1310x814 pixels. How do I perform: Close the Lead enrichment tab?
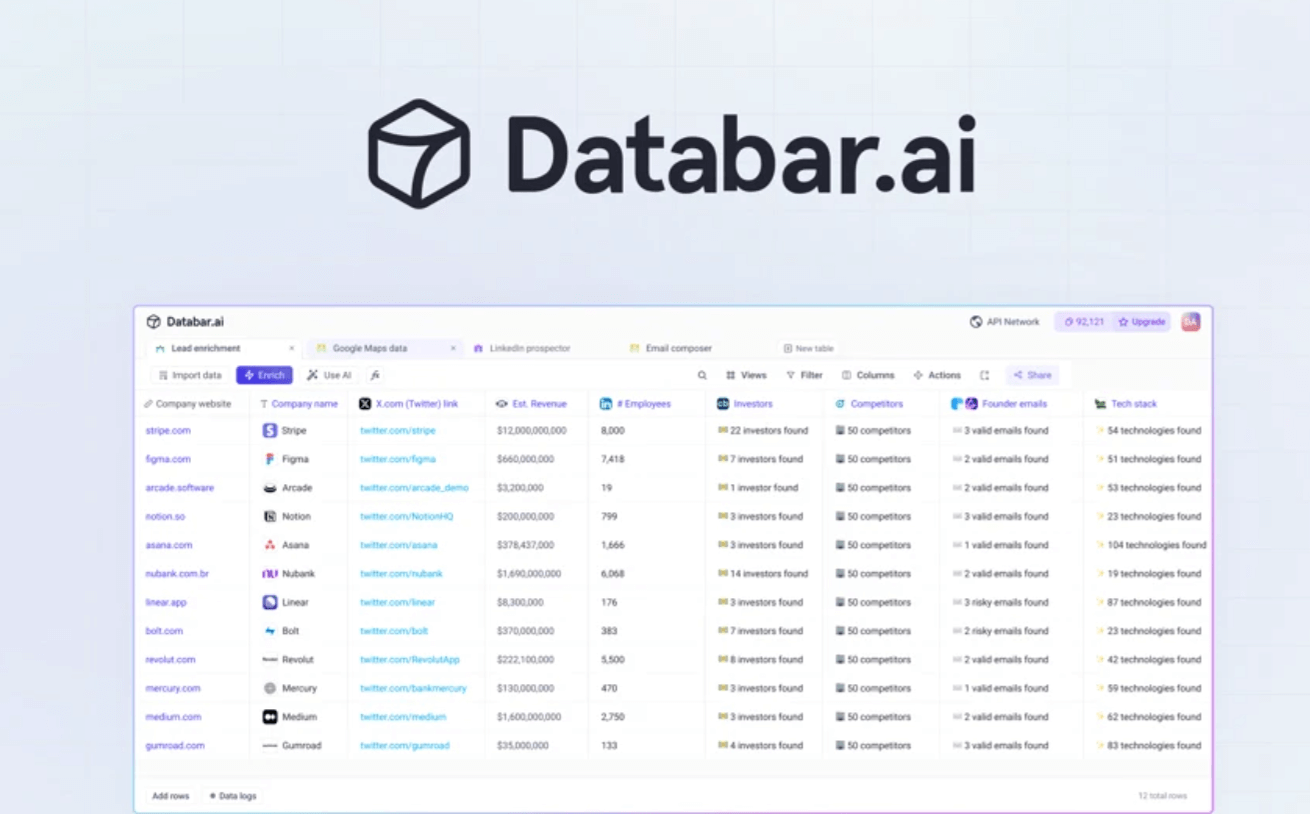tap(292, 349)
